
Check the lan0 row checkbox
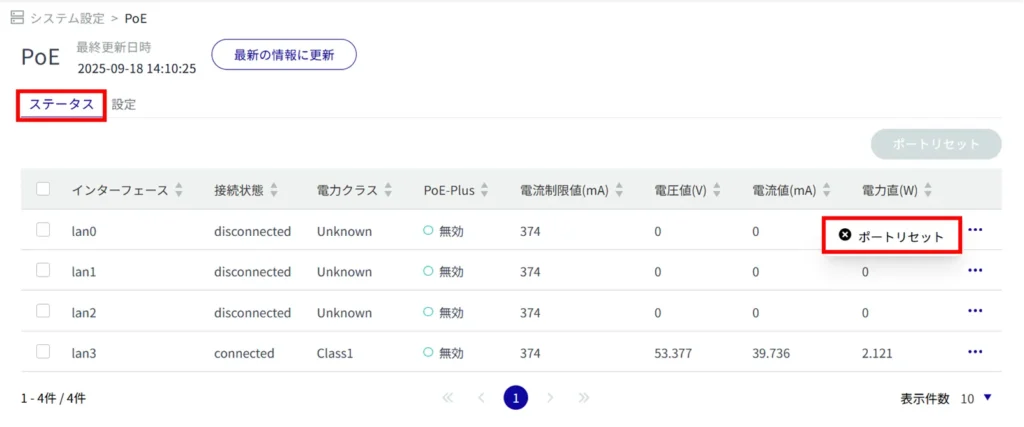tap(43, 230)
